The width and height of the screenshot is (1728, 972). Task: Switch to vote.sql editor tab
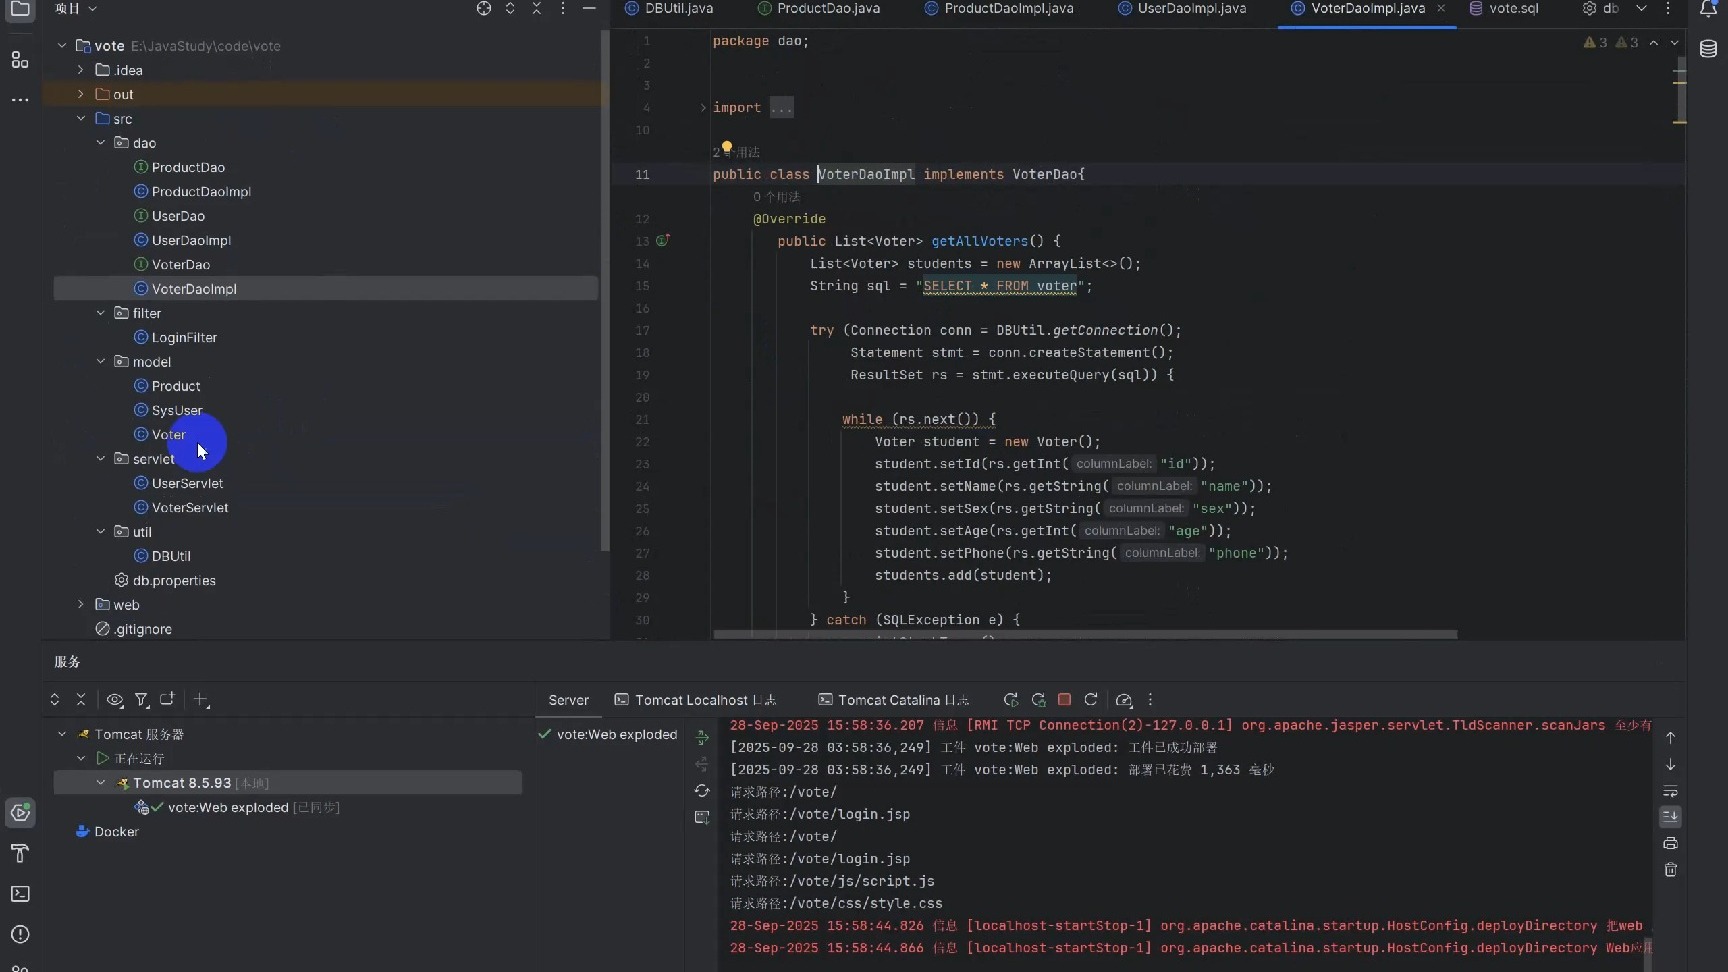1503,8
